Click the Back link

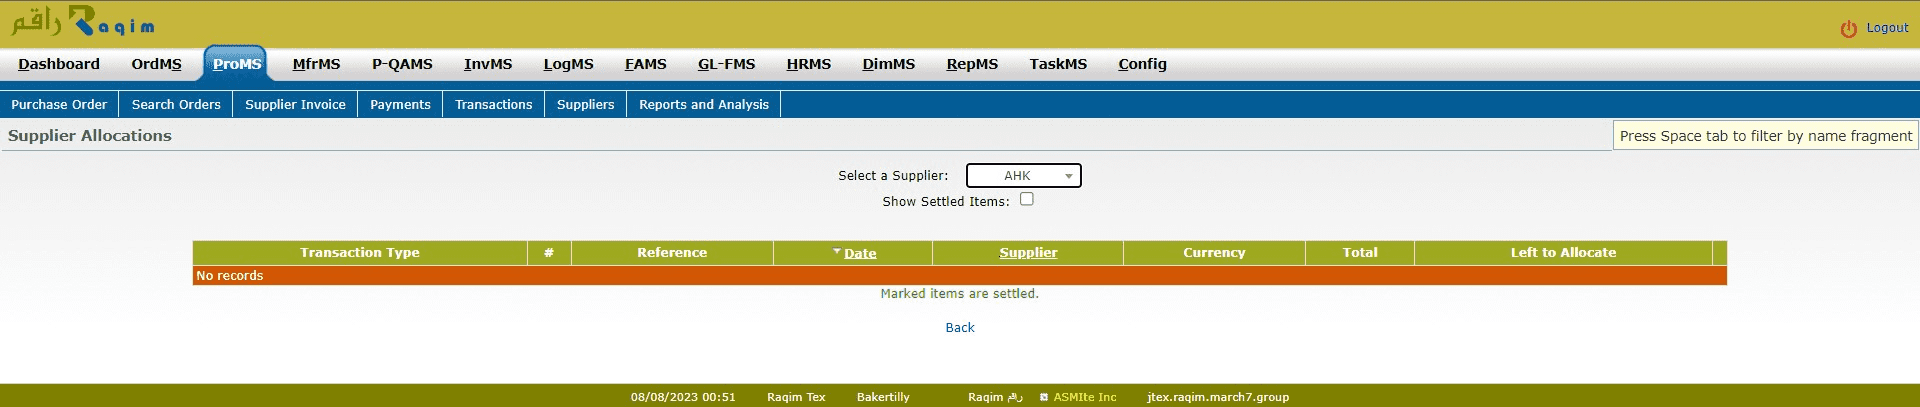tap(959, 327)
